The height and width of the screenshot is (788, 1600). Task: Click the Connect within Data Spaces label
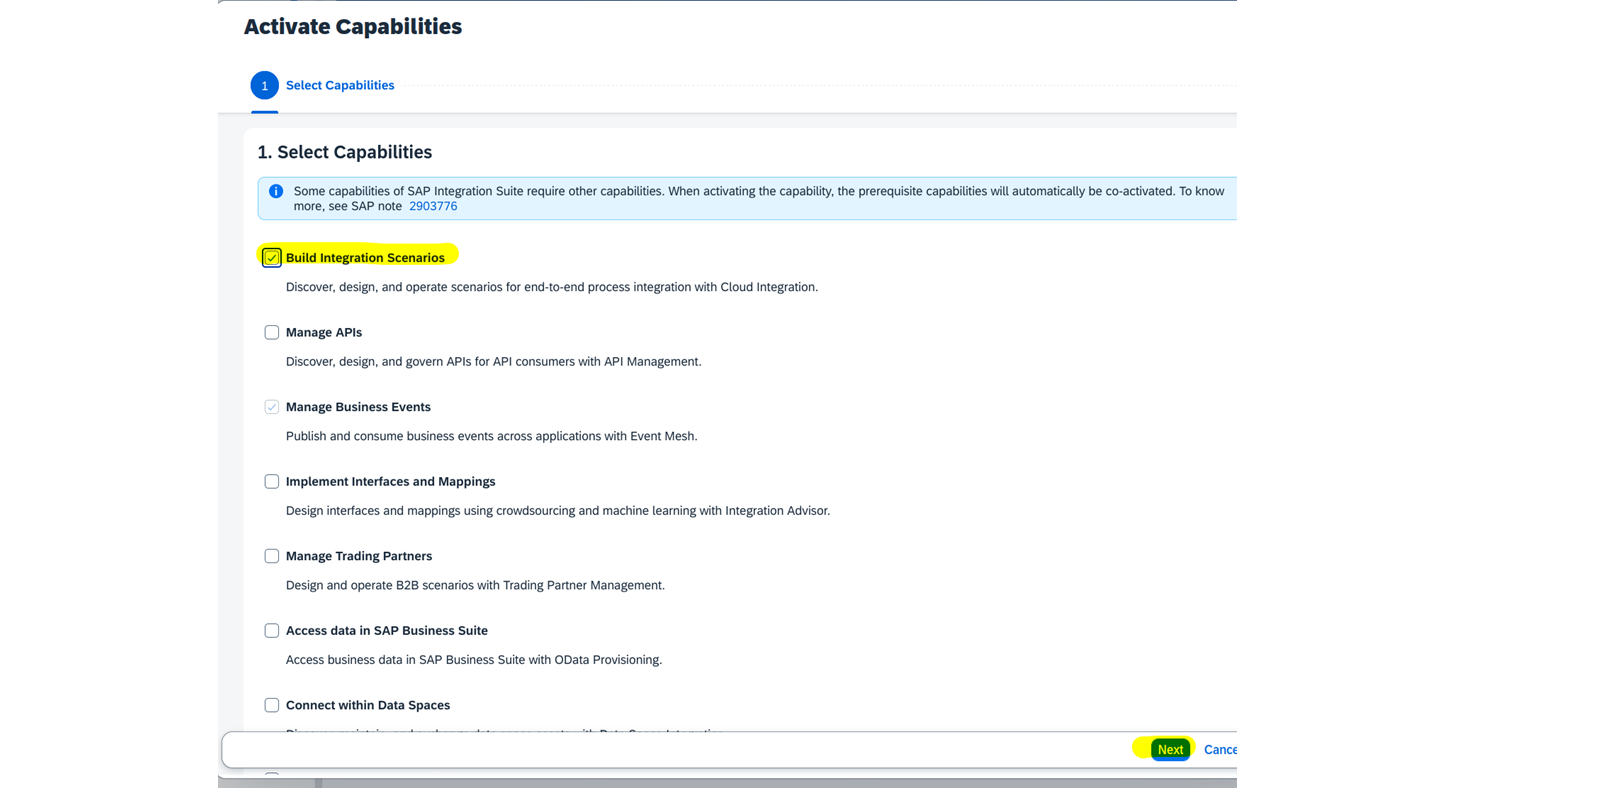[x=368, y=705]
